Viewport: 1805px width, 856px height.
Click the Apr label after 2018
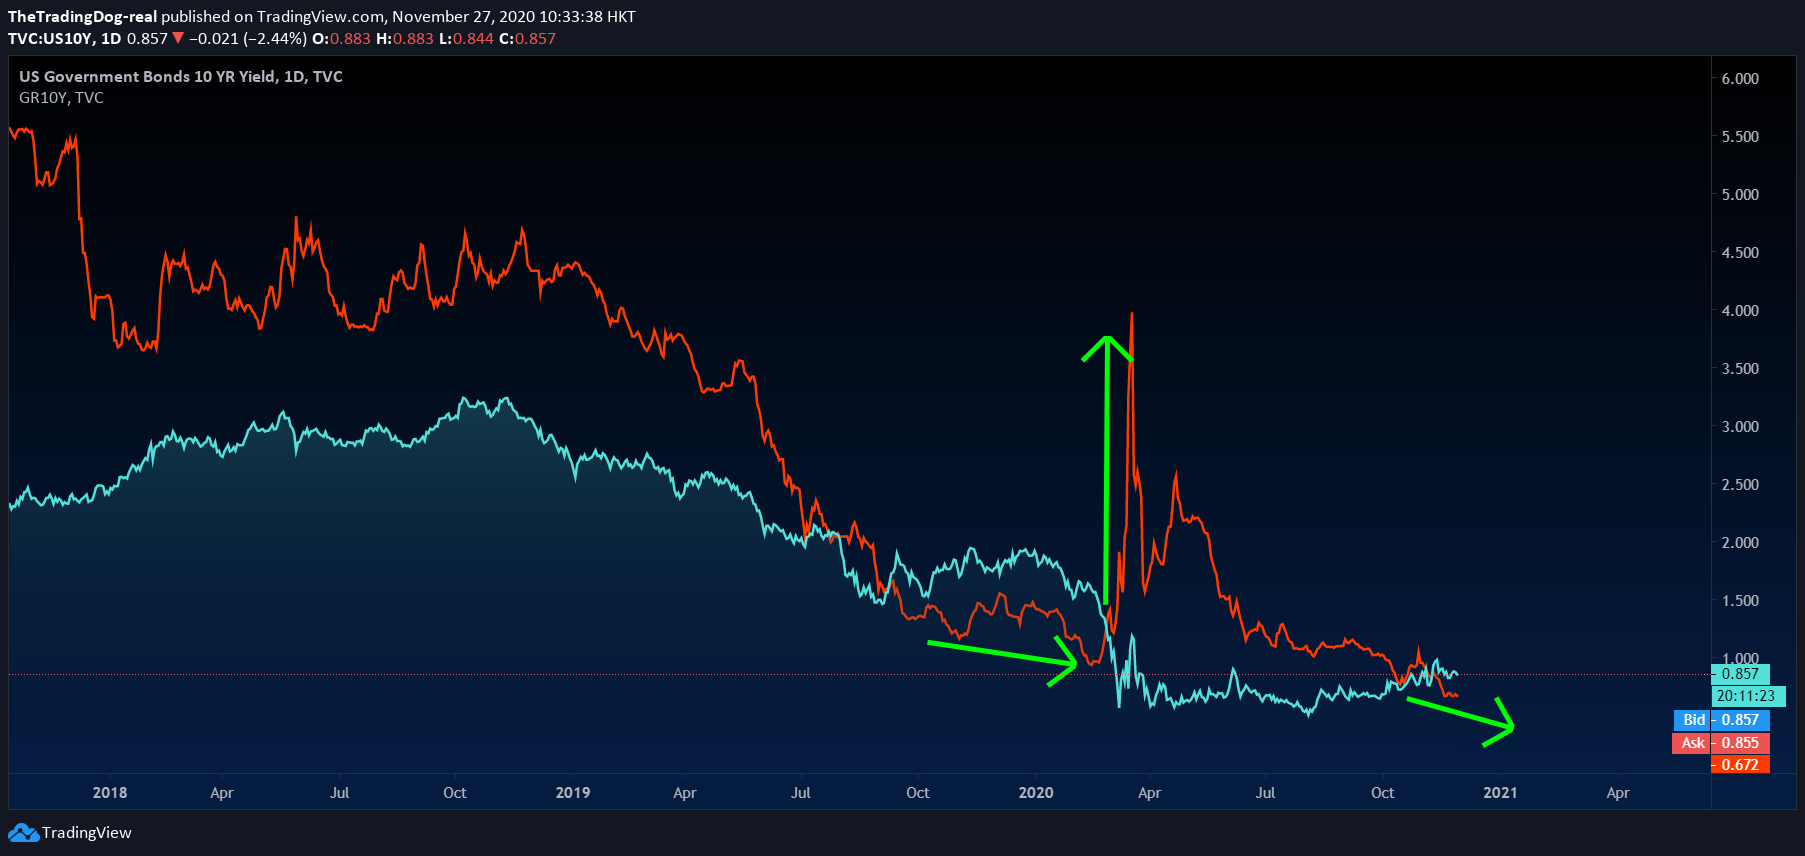222,792
